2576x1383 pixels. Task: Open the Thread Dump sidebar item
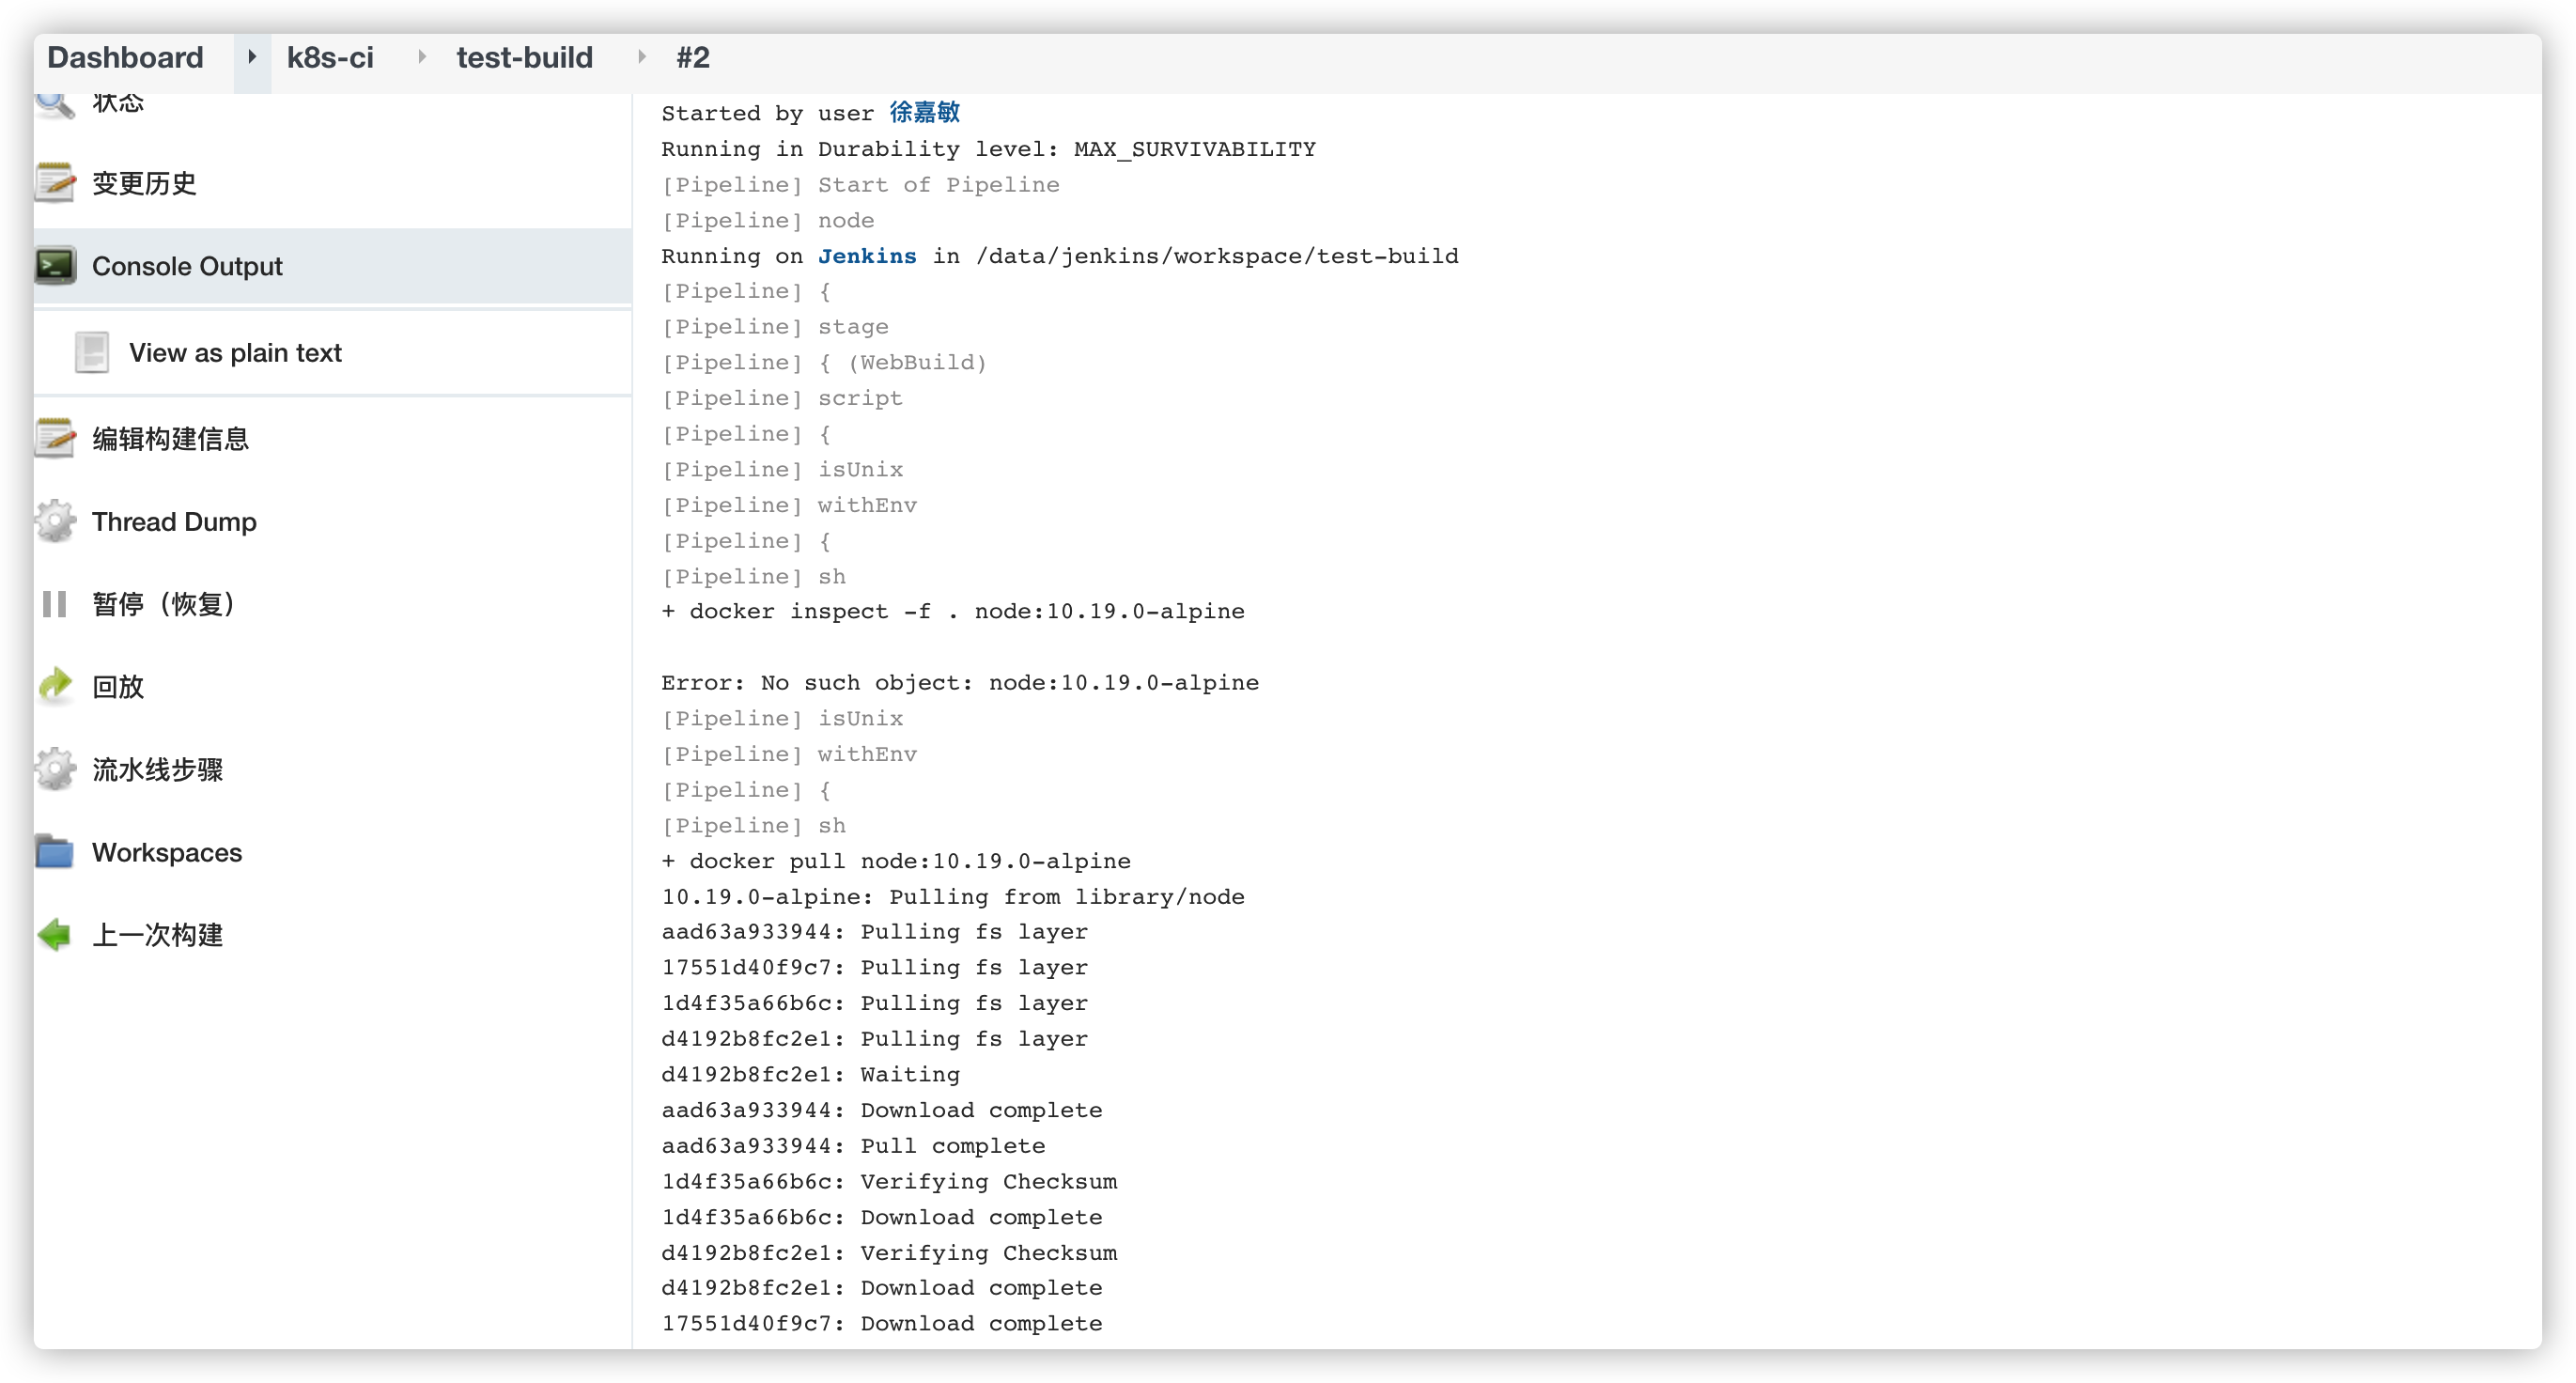(174, 522)
